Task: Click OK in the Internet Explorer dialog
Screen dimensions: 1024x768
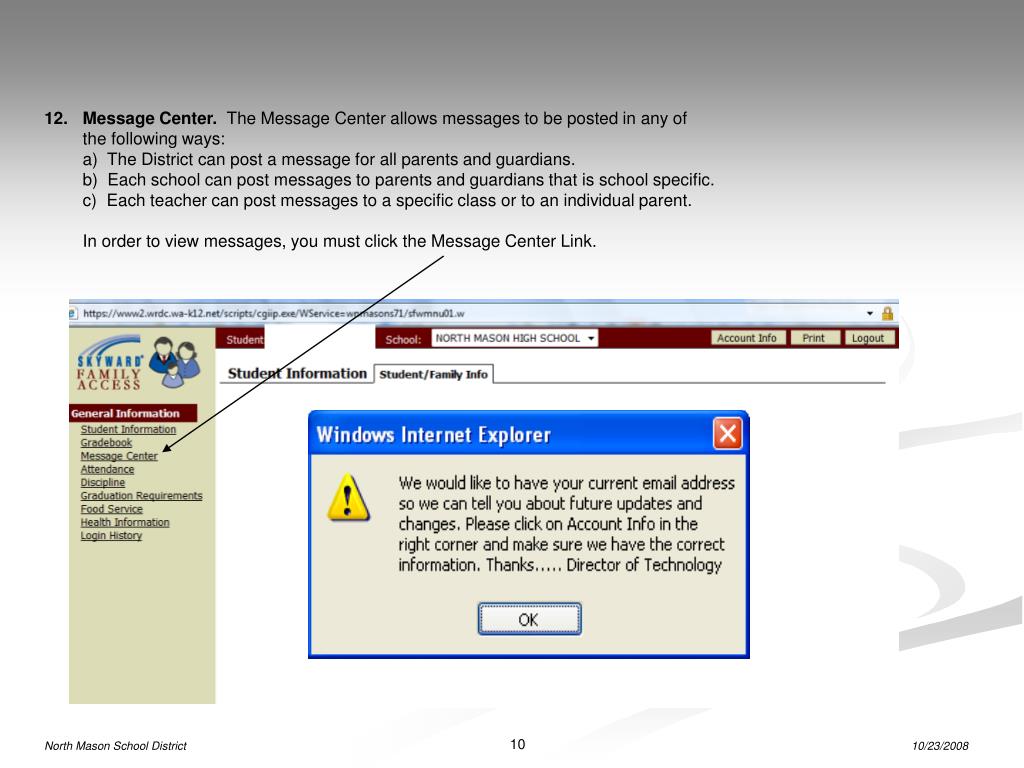Action: click(529, 618)
